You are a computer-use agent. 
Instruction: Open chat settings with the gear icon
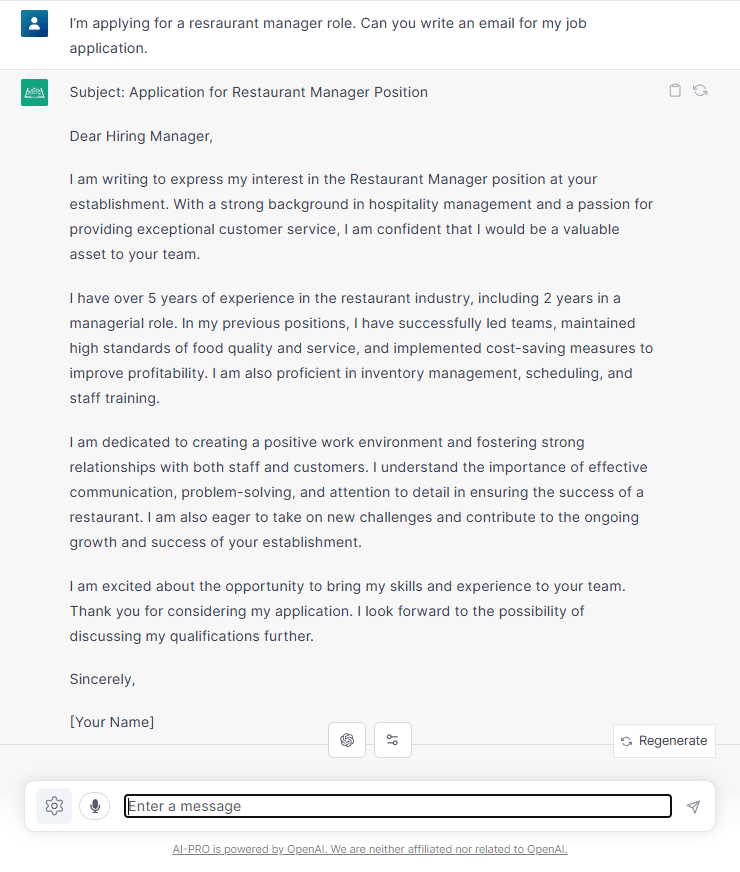click(x=53, y=805)
